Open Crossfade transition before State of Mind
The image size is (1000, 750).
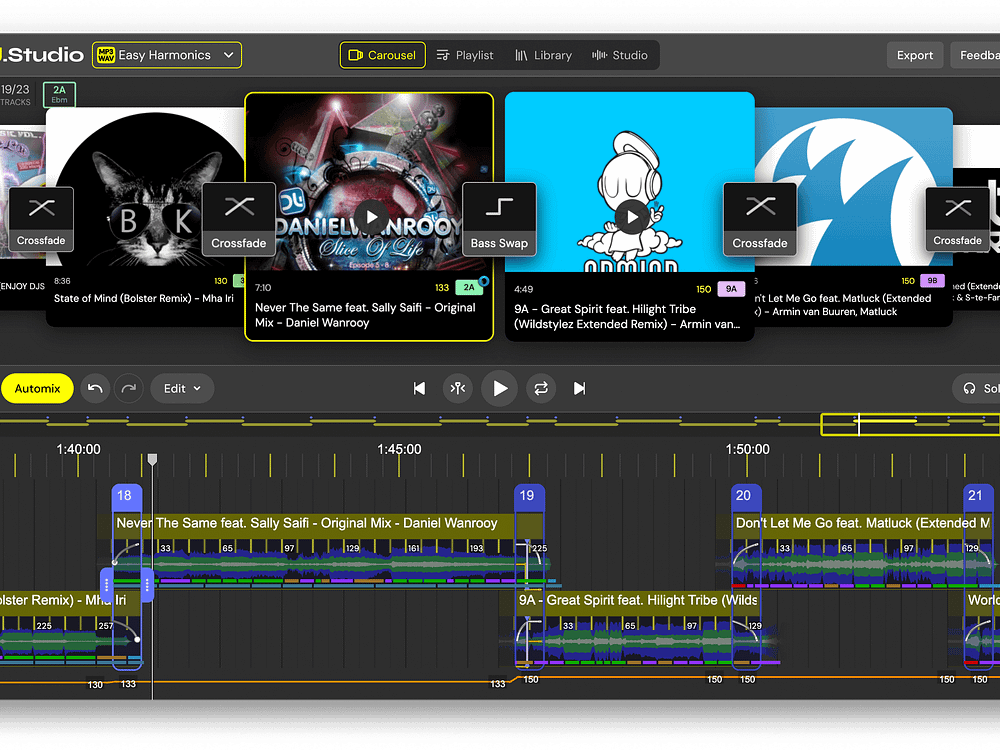41,219
